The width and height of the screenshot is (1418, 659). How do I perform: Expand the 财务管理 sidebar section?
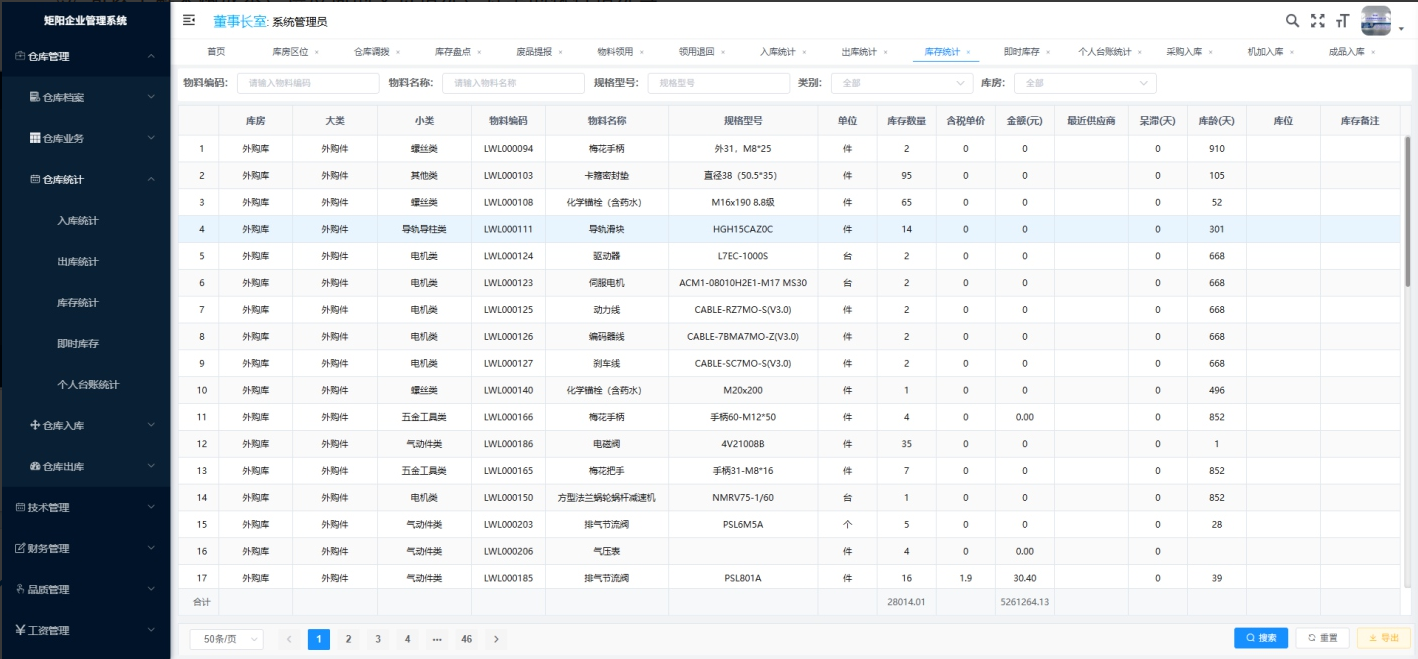tap(85, 549)
